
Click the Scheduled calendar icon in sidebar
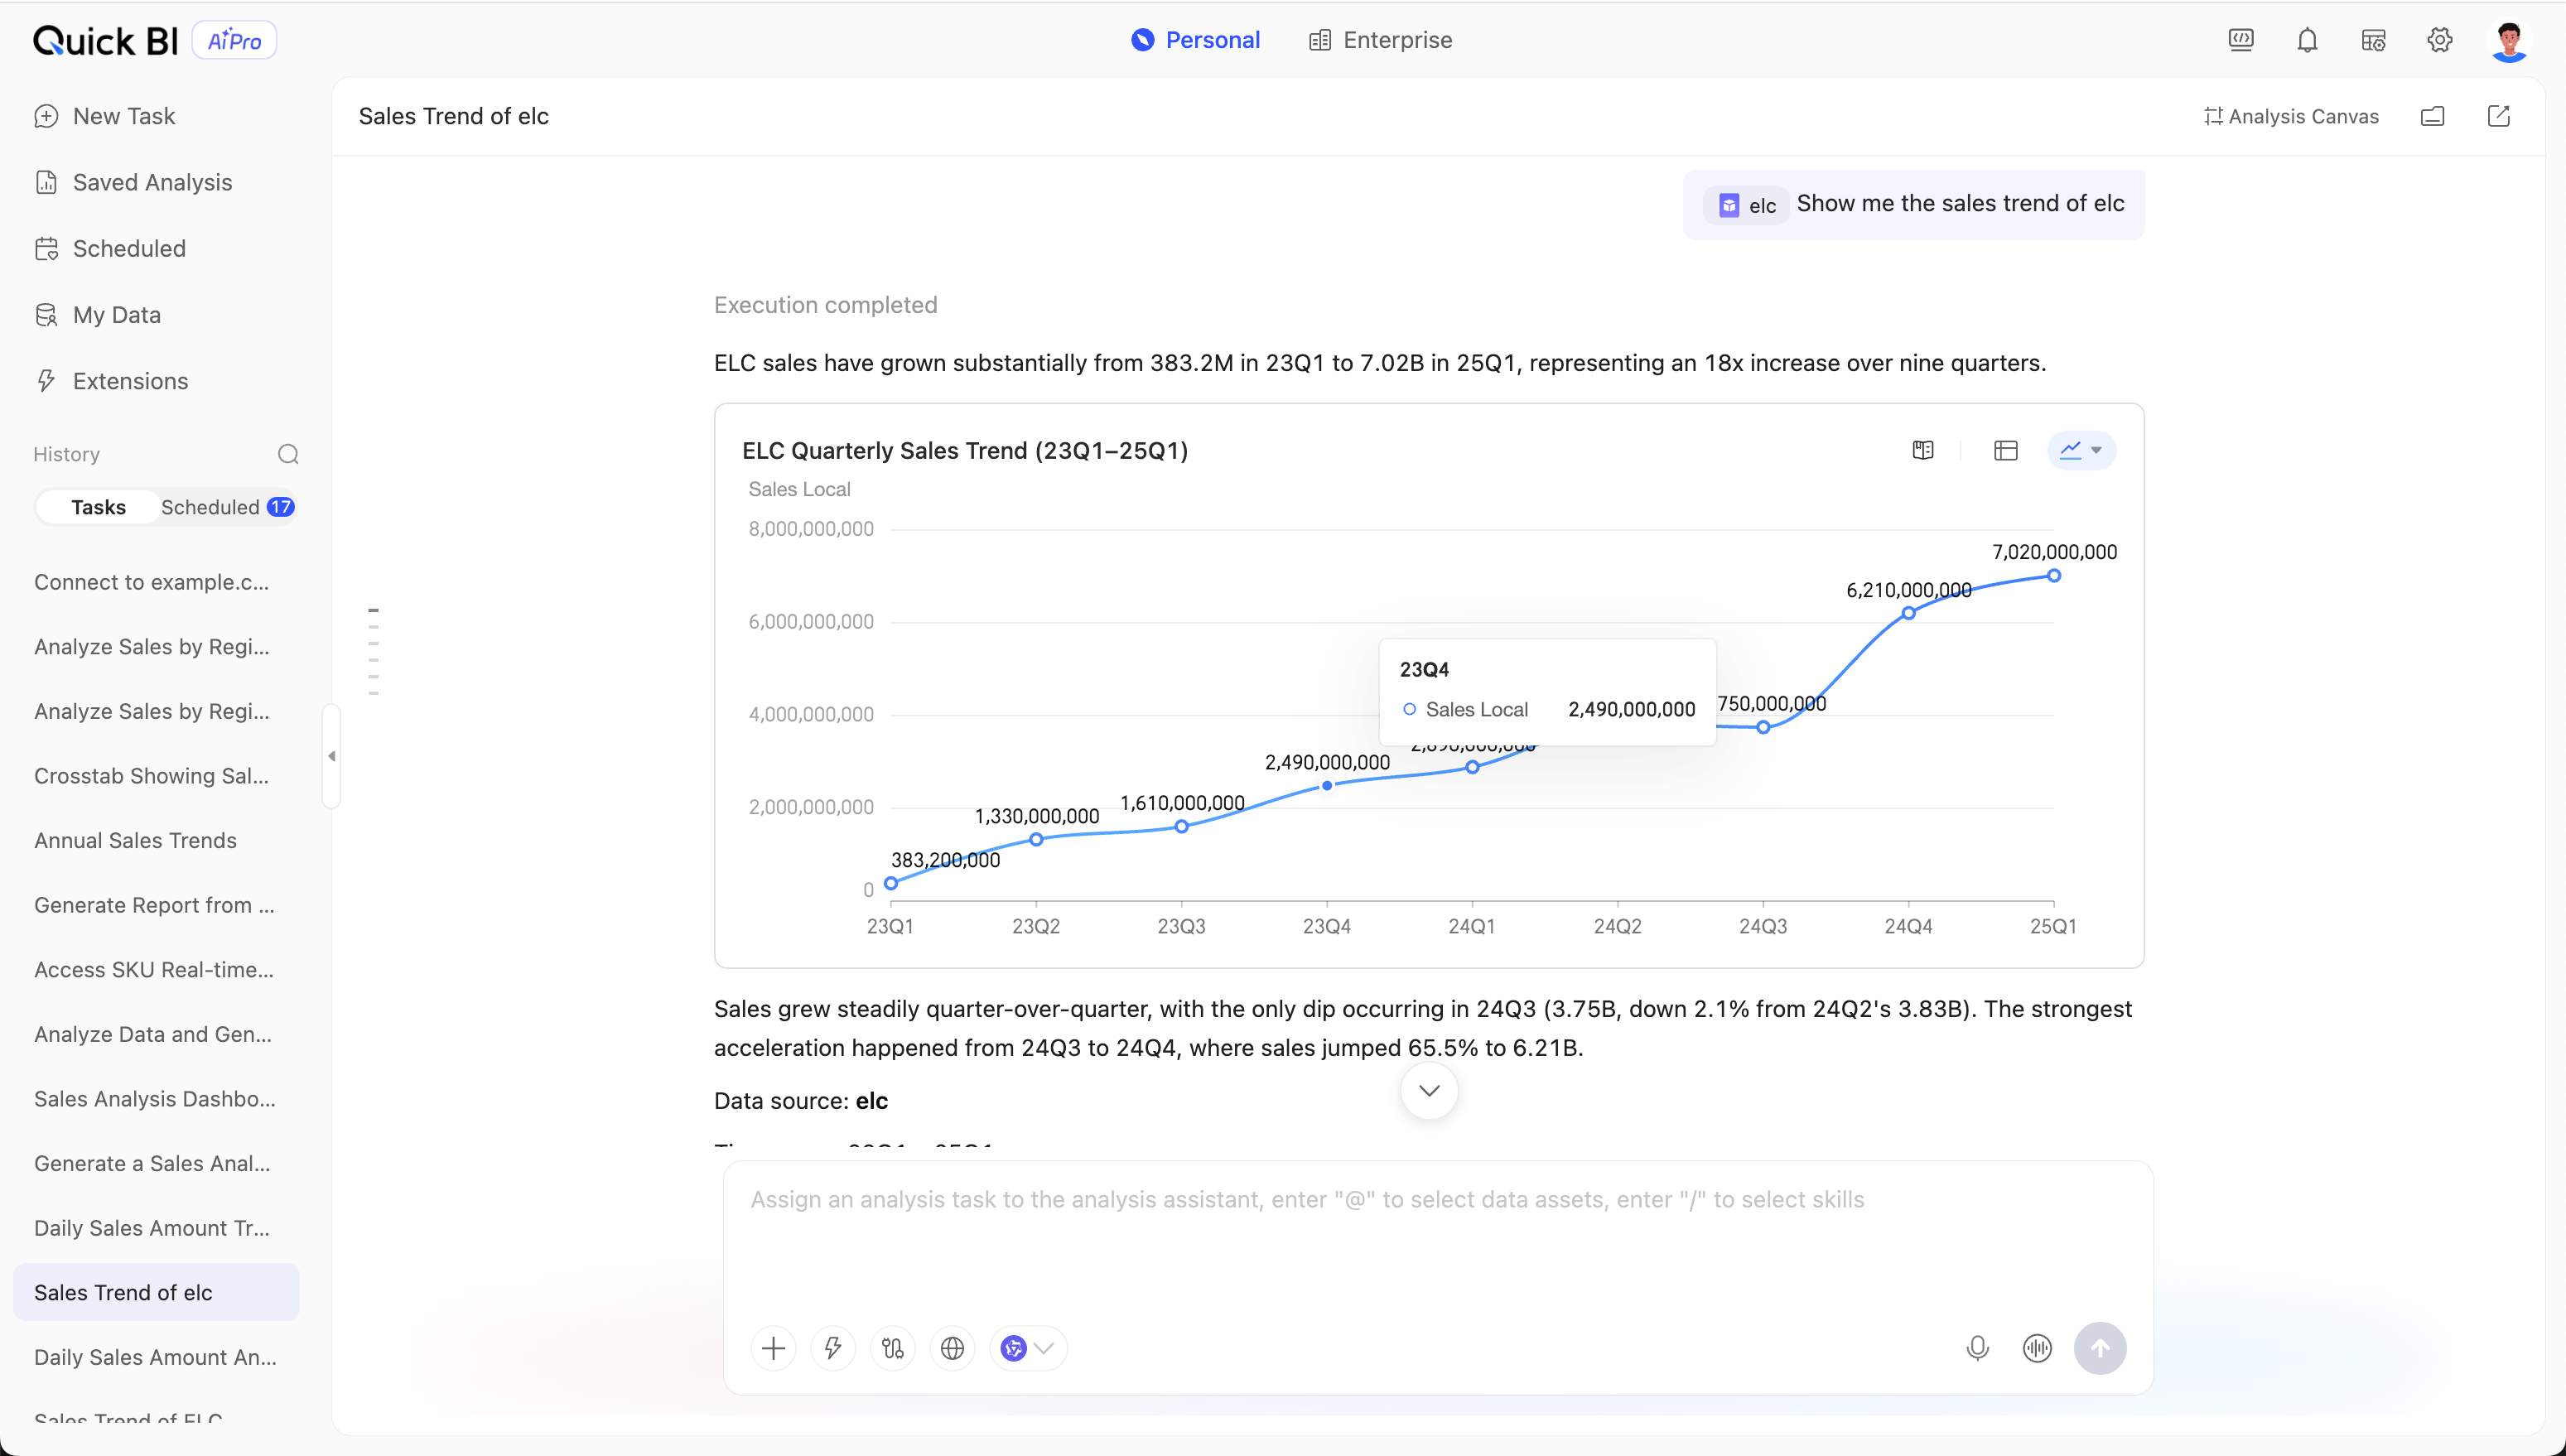point(46,248)
